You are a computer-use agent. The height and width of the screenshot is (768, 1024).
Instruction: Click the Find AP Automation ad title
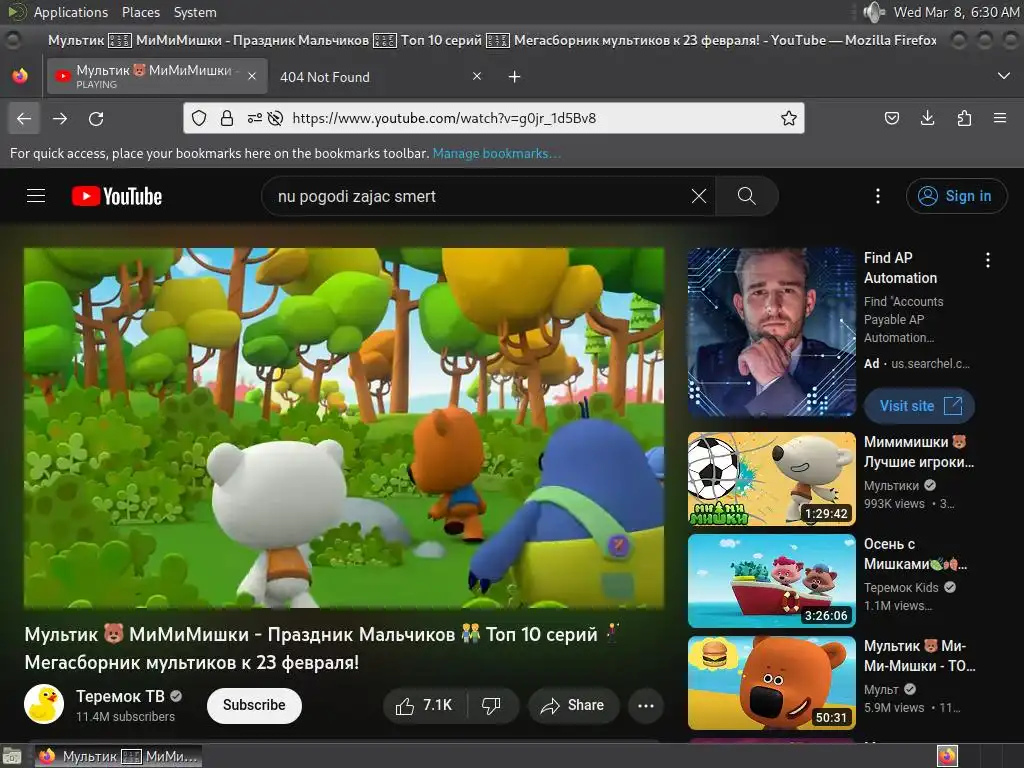(901, 268)
